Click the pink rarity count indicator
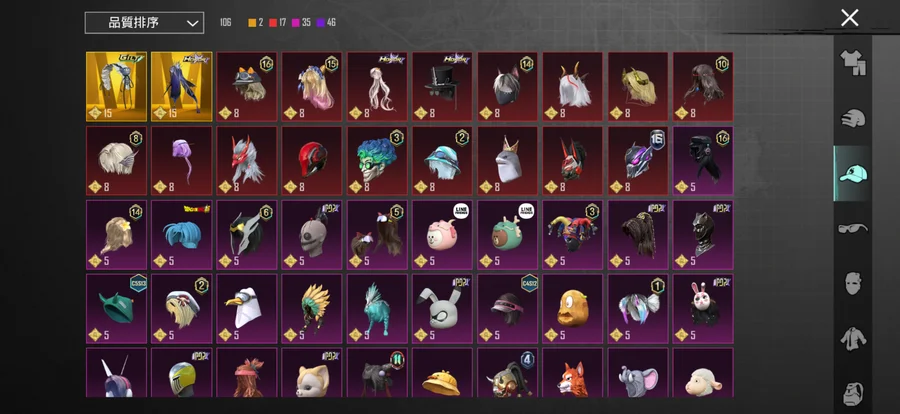The width and height of the screenshot is (900, 414). (x=301, y=23)
